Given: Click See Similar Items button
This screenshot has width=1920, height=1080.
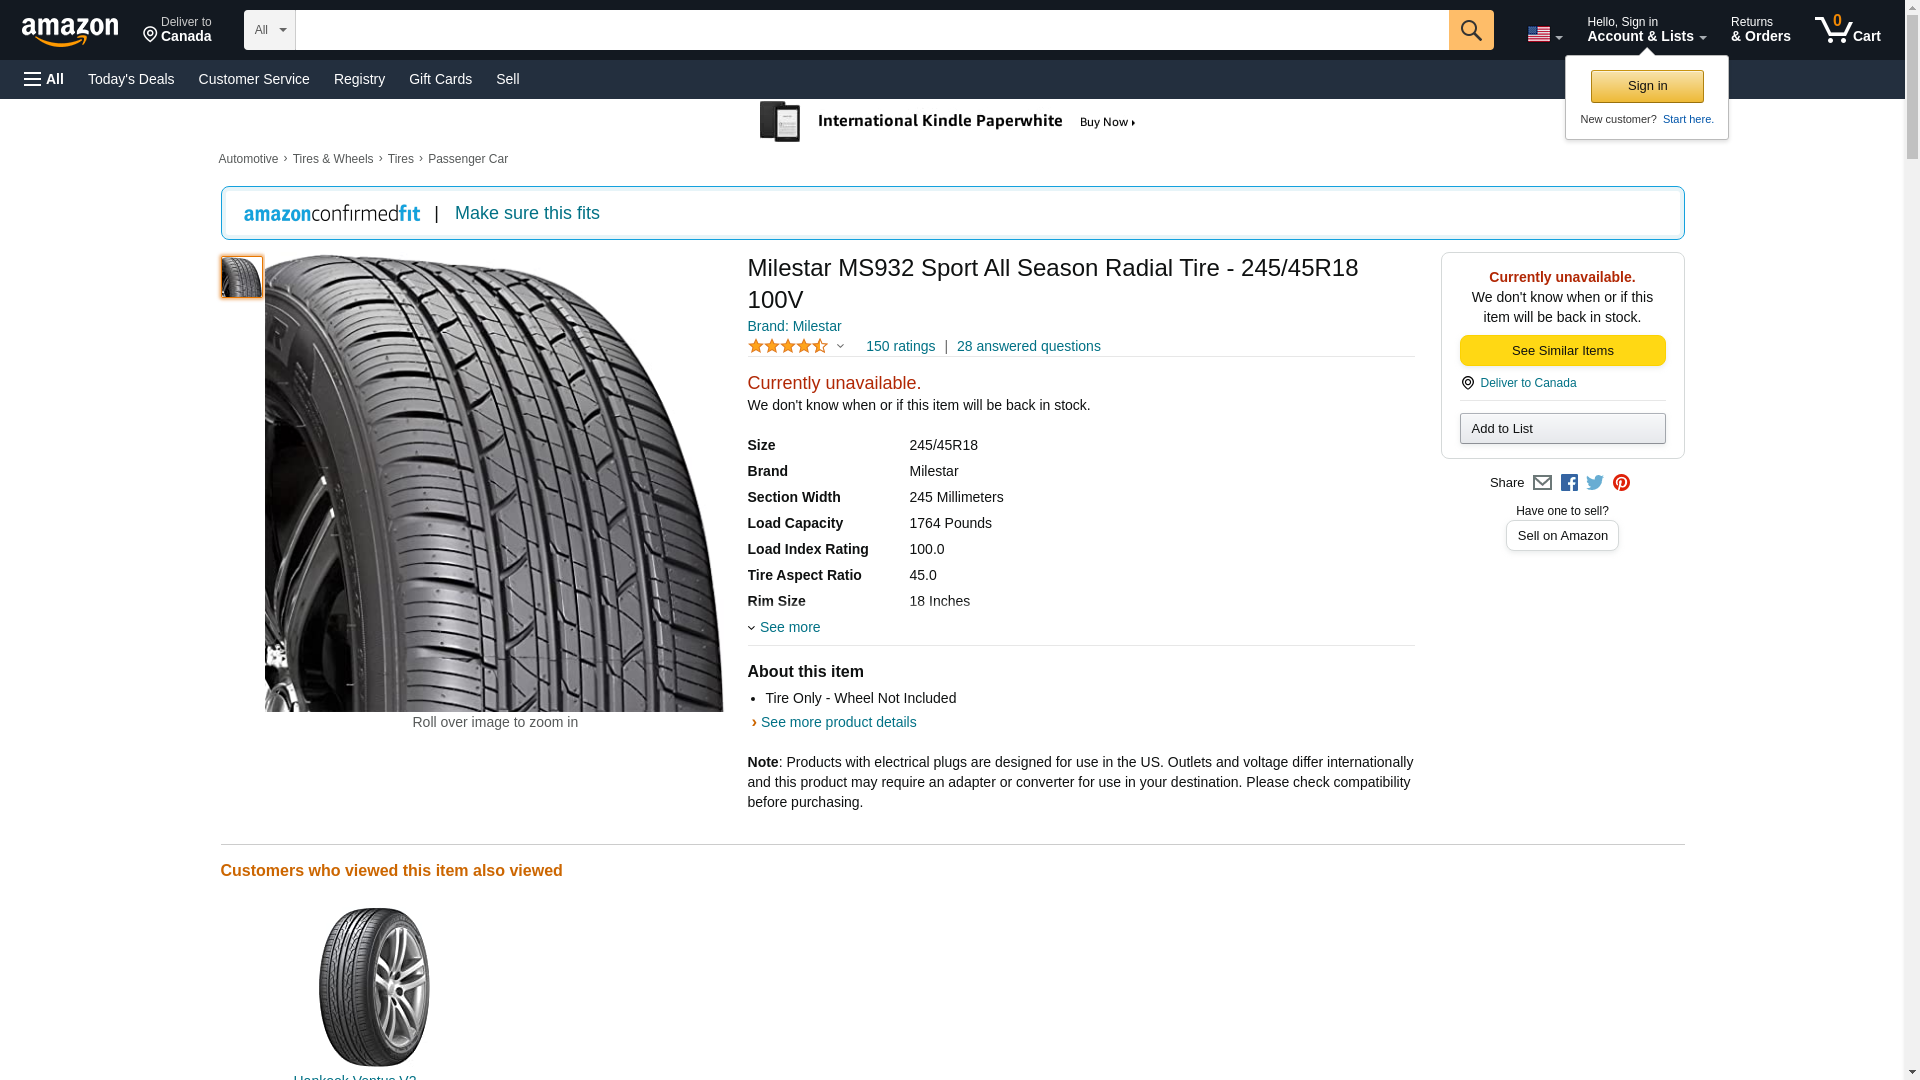Looking at the screenshot, I should click(x=1562, y=350).
